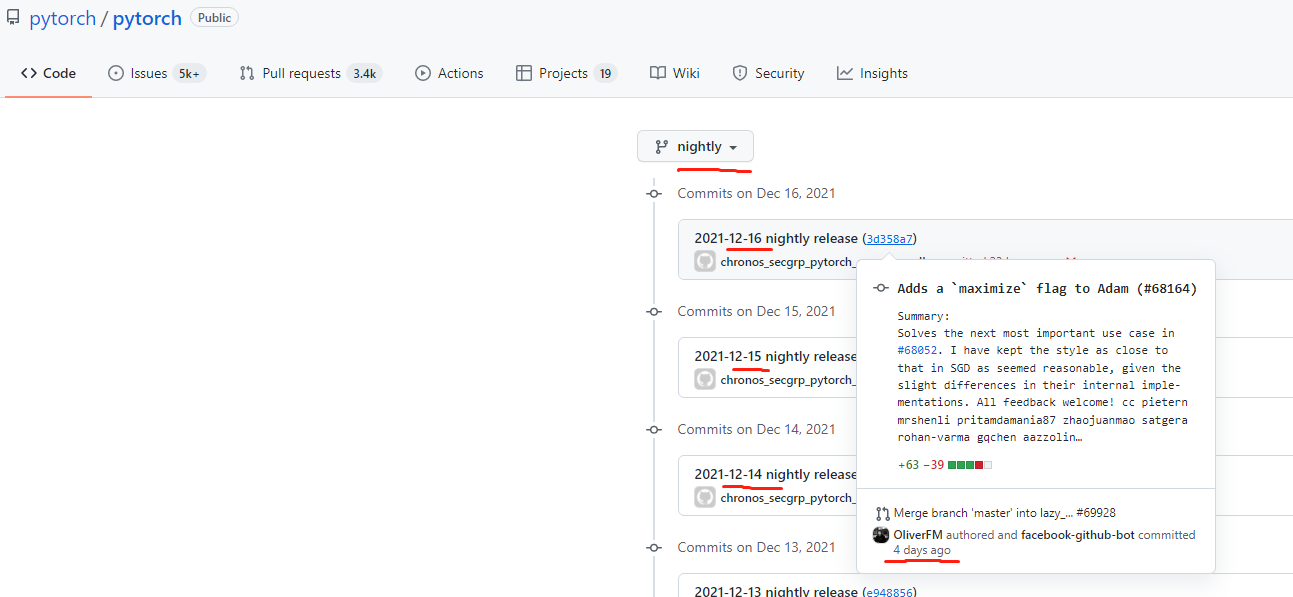Open facebook-github-bot committer link

(1078, 535)
